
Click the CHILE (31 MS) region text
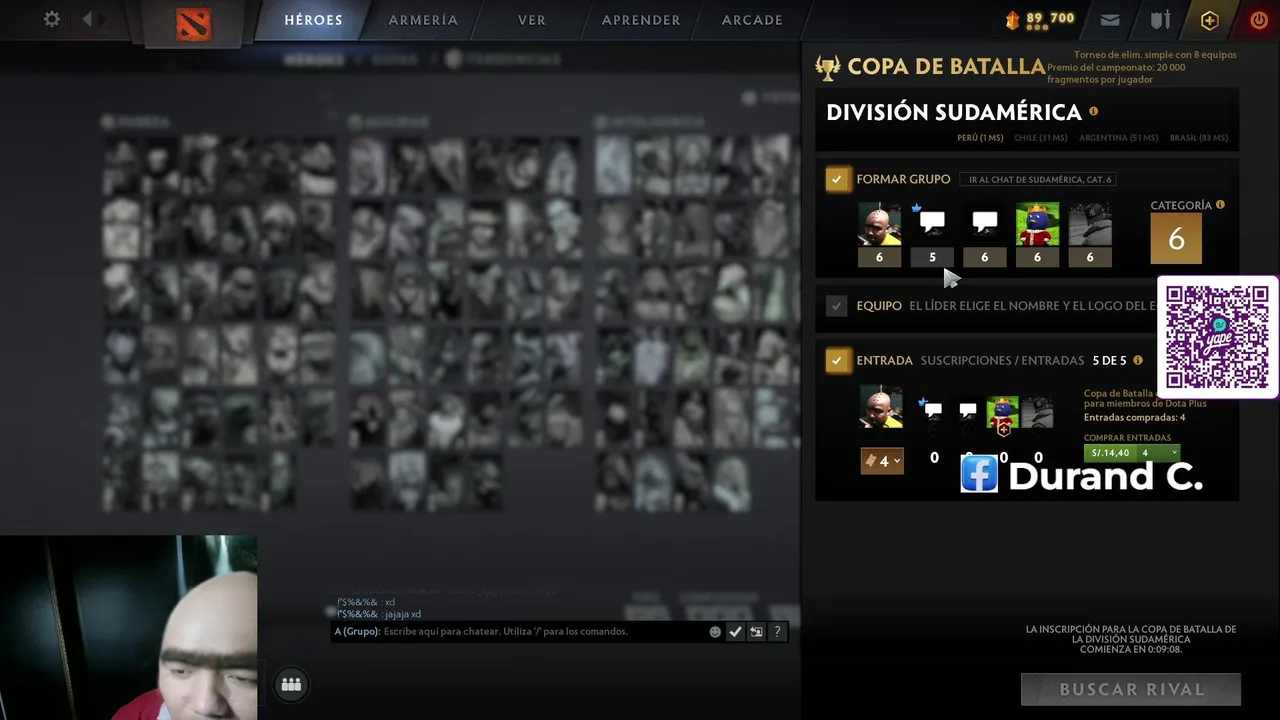tap(1040, 138)
